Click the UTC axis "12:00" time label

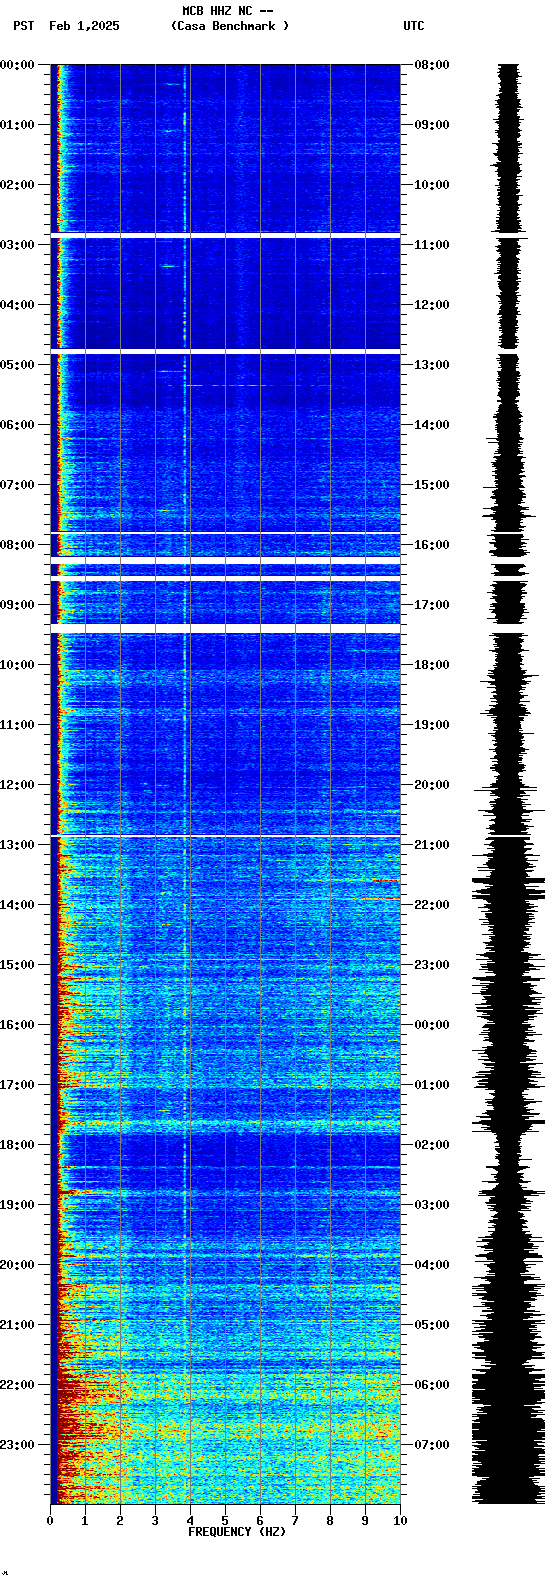[432, 305]
